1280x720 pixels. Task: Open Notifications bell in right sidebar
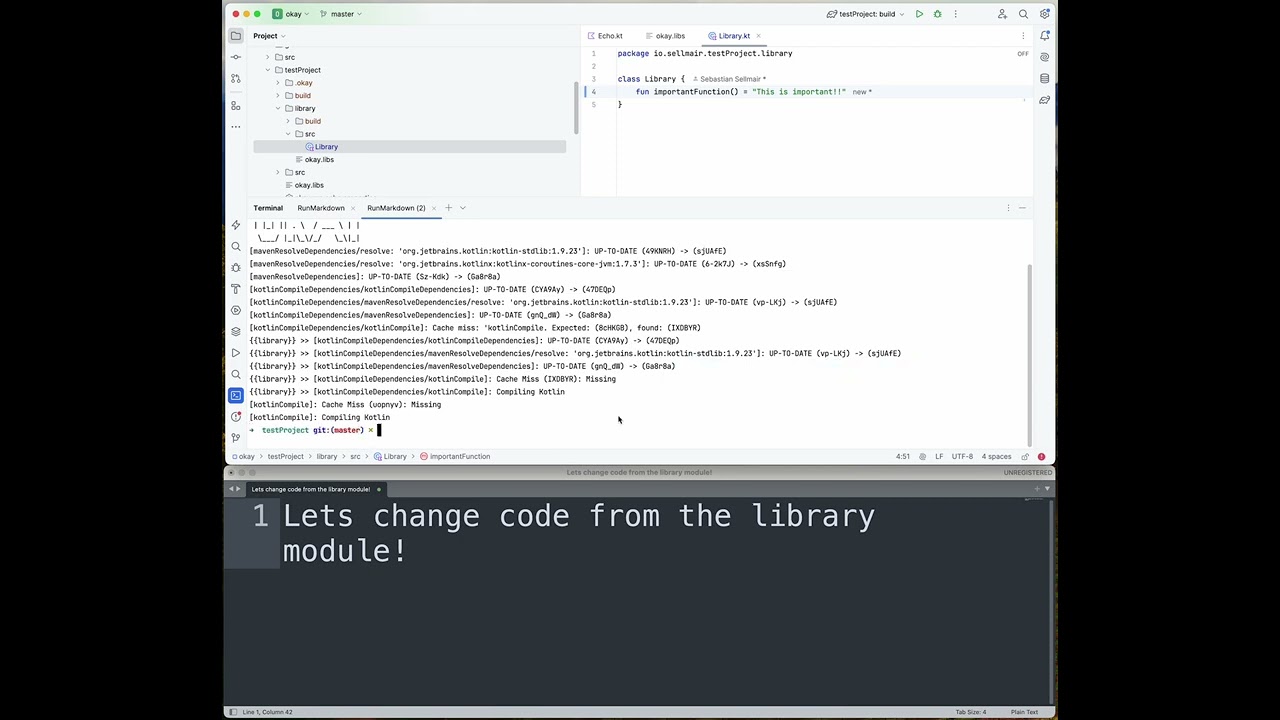click(x=1044, y=36)
